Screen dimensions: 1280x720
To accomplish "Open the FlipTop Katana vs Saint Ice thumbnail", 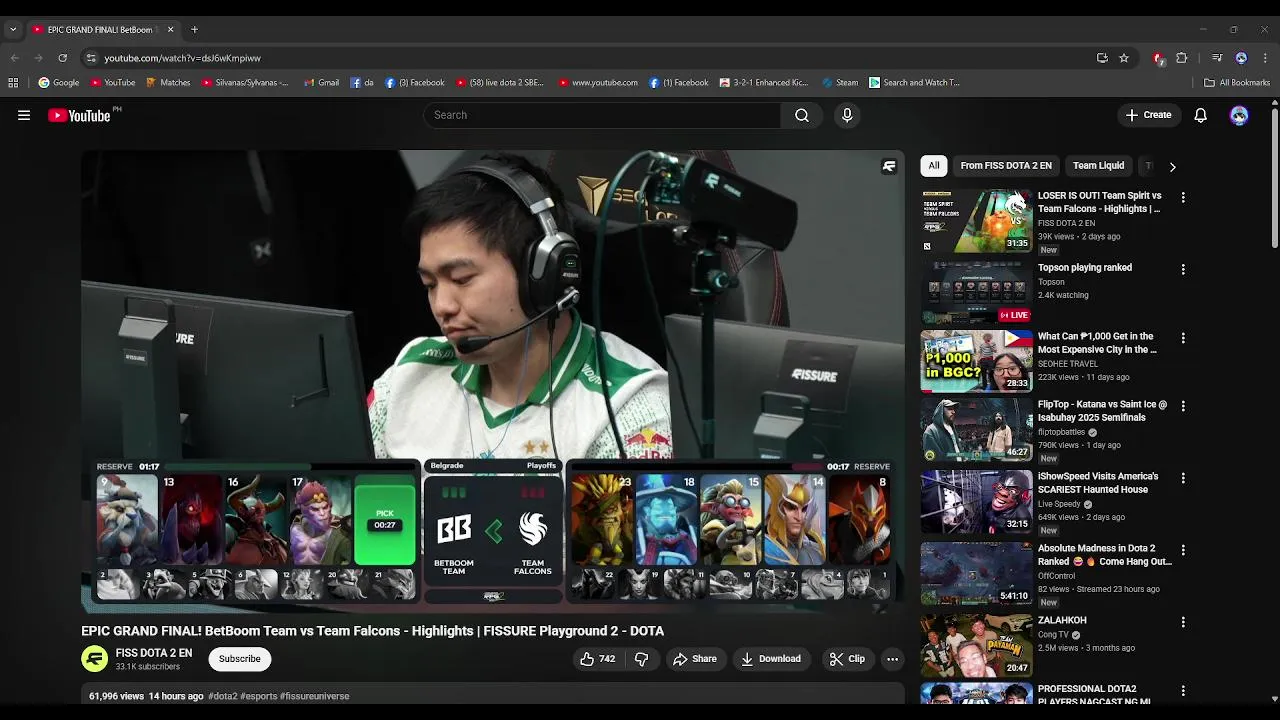I will [x=976, y=430].
